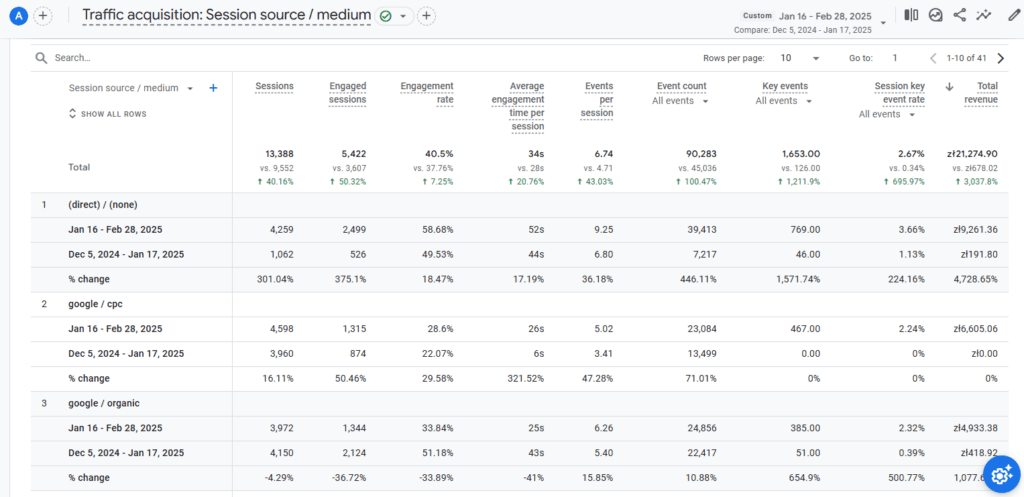Click google organic revenue zł4,933.38
Screen dimensions: 1024x497
[x=976, y=428]
